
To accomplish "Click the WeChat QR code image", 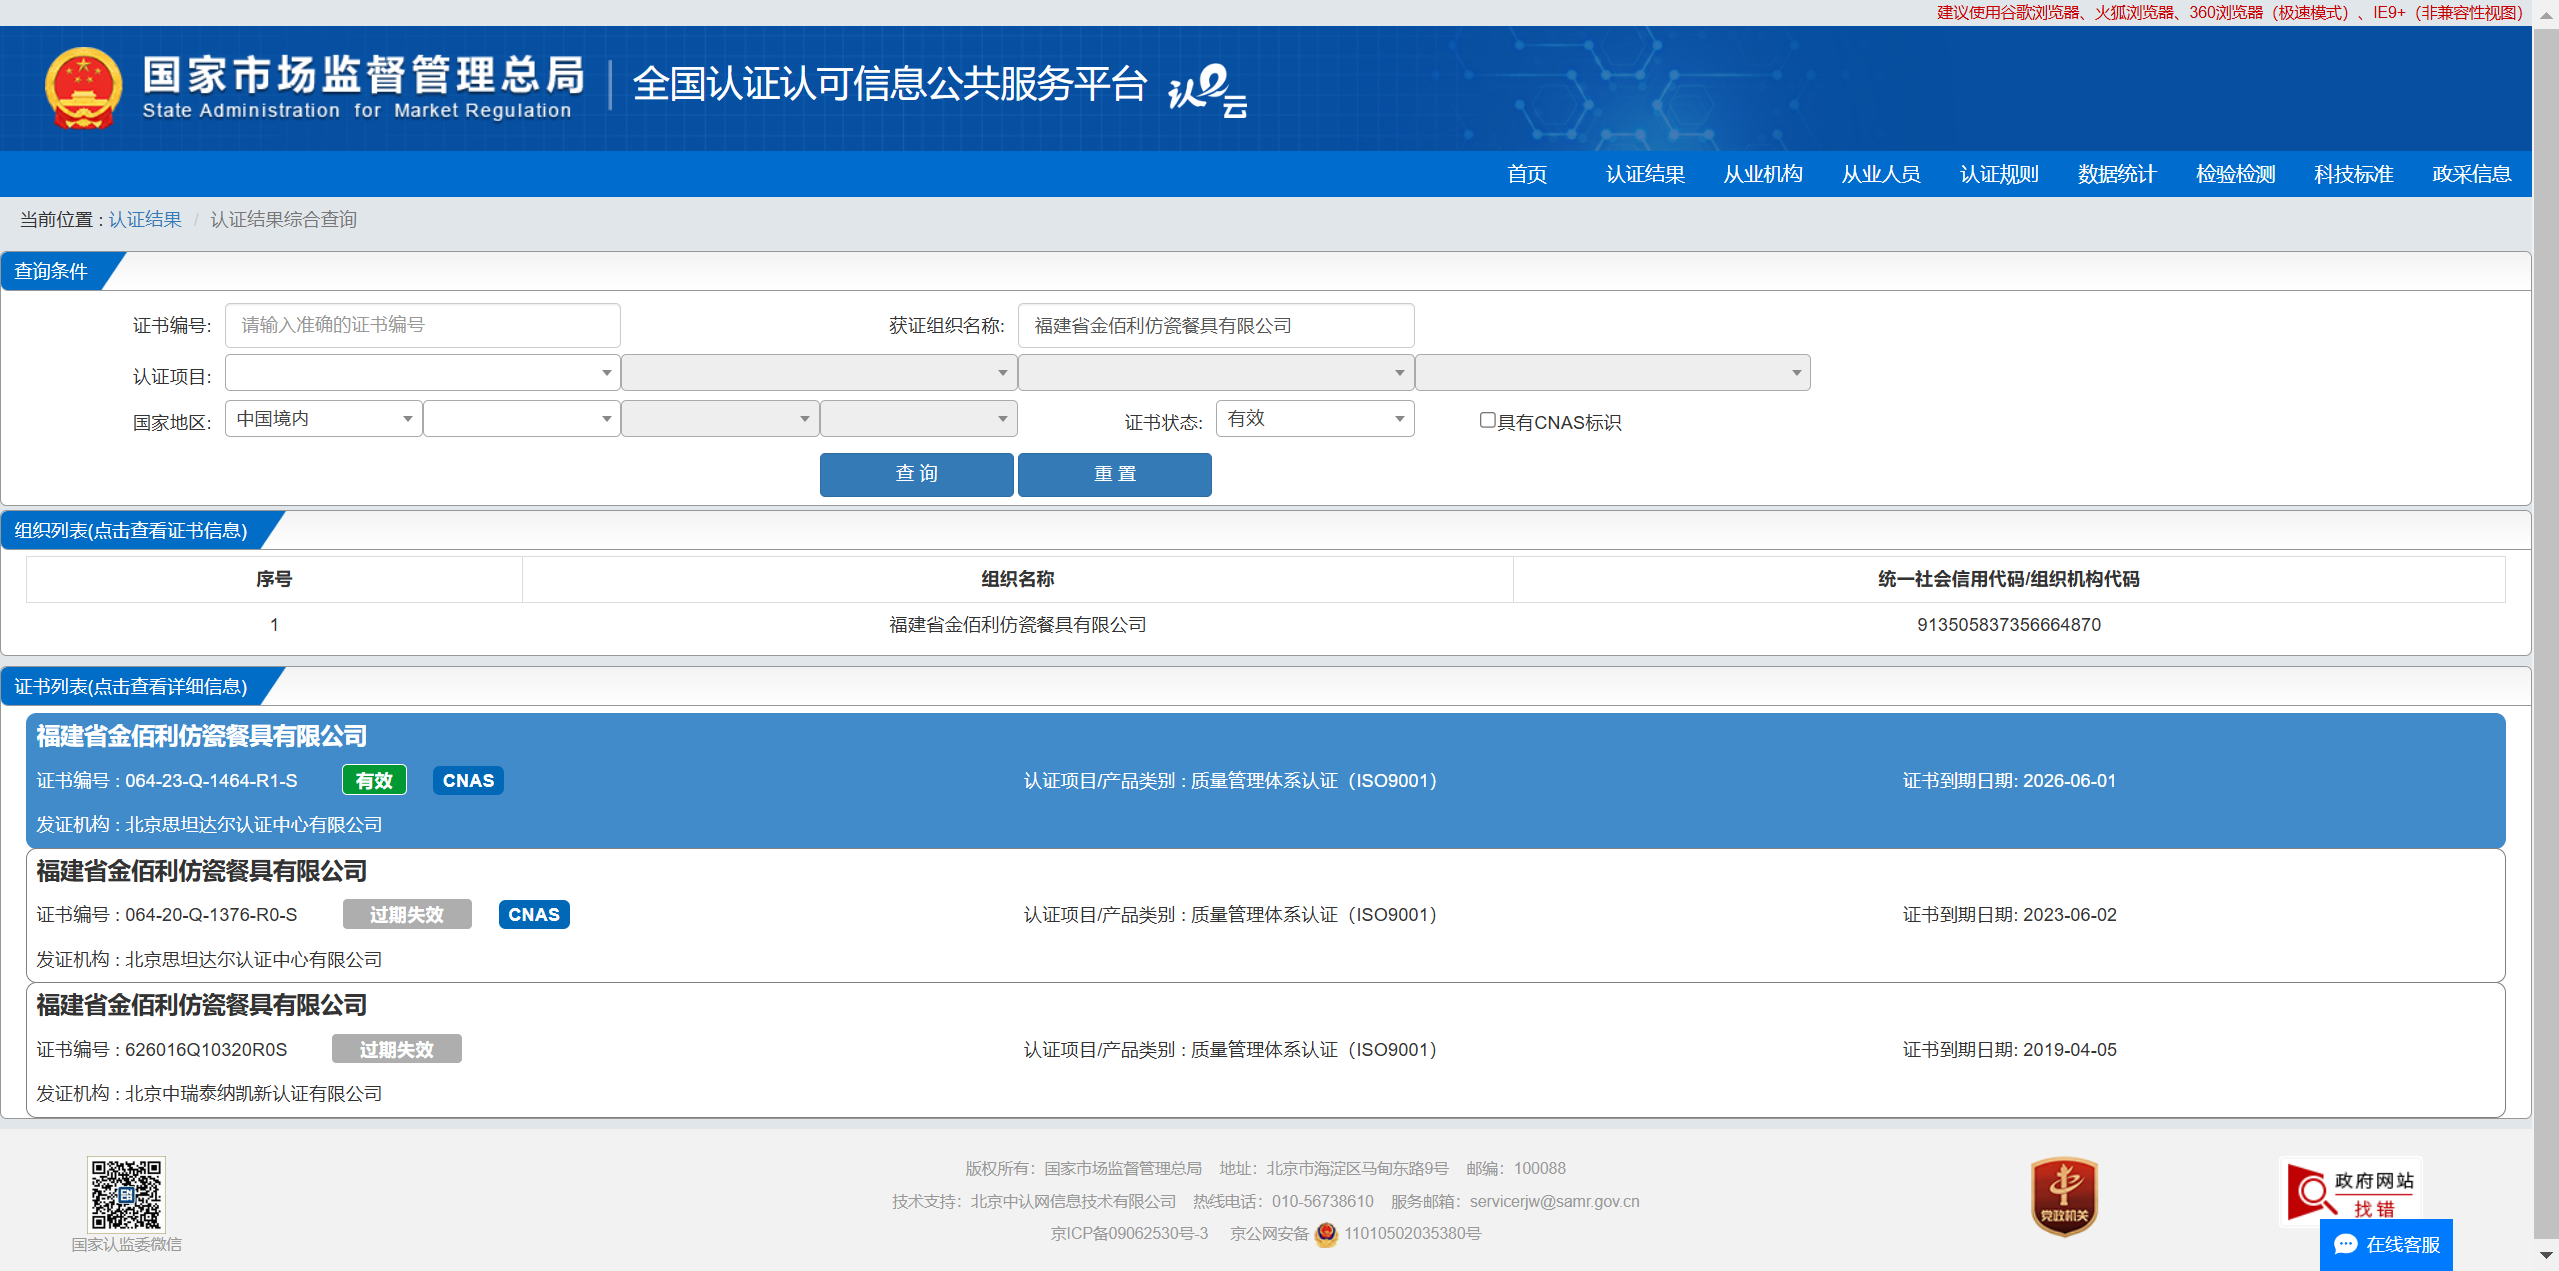I will point(126,1193).
